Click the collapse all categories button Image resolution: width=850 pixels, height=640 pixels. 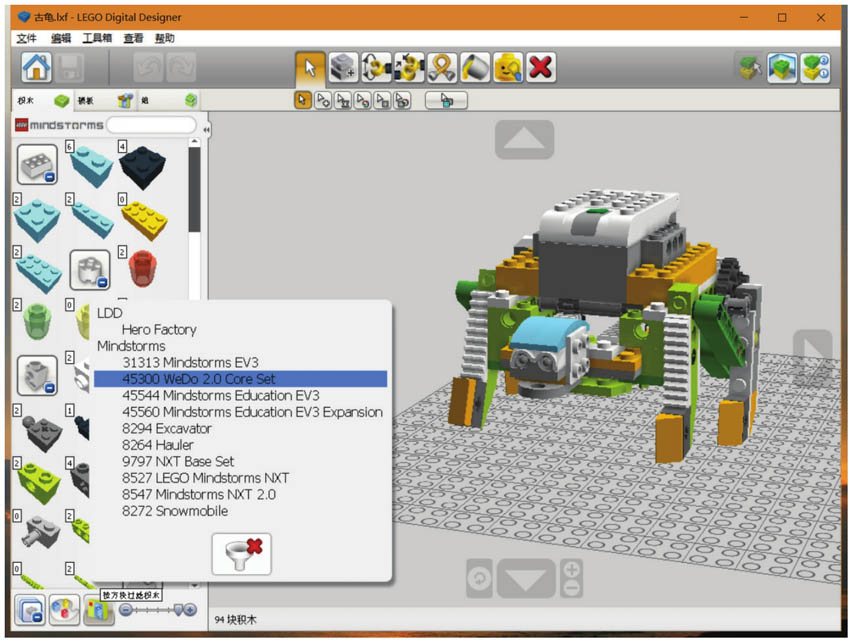[x=29, y=610]
